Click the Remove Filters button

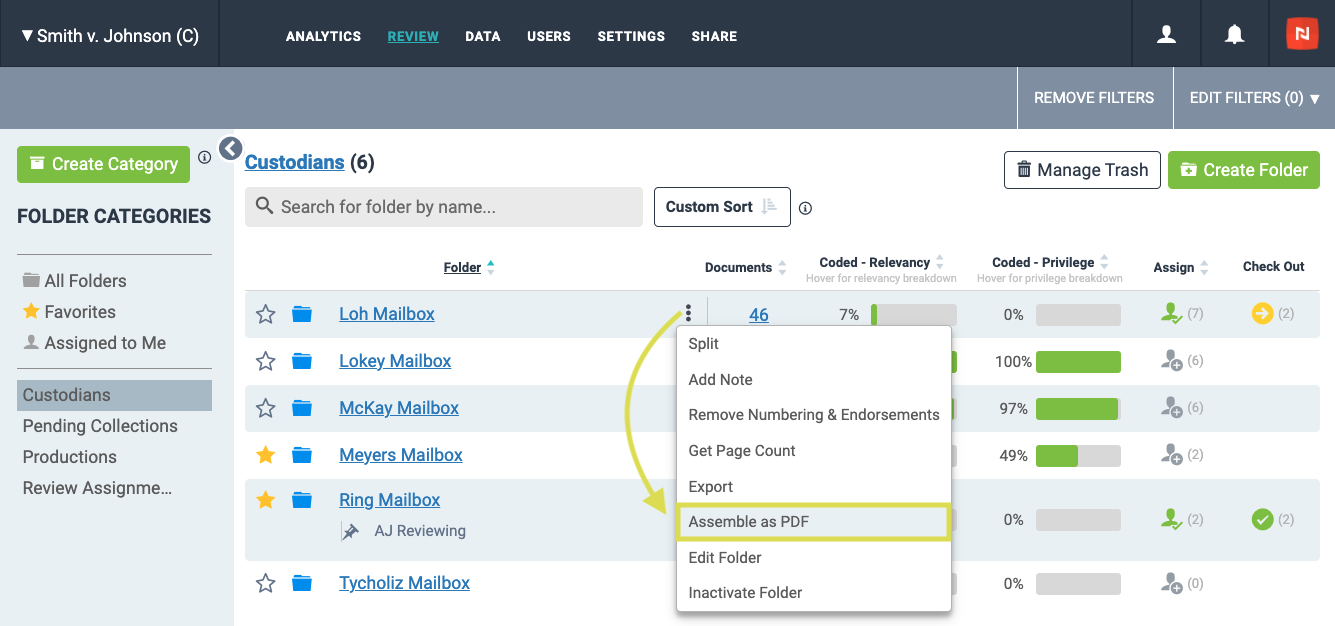[1094, 98]
